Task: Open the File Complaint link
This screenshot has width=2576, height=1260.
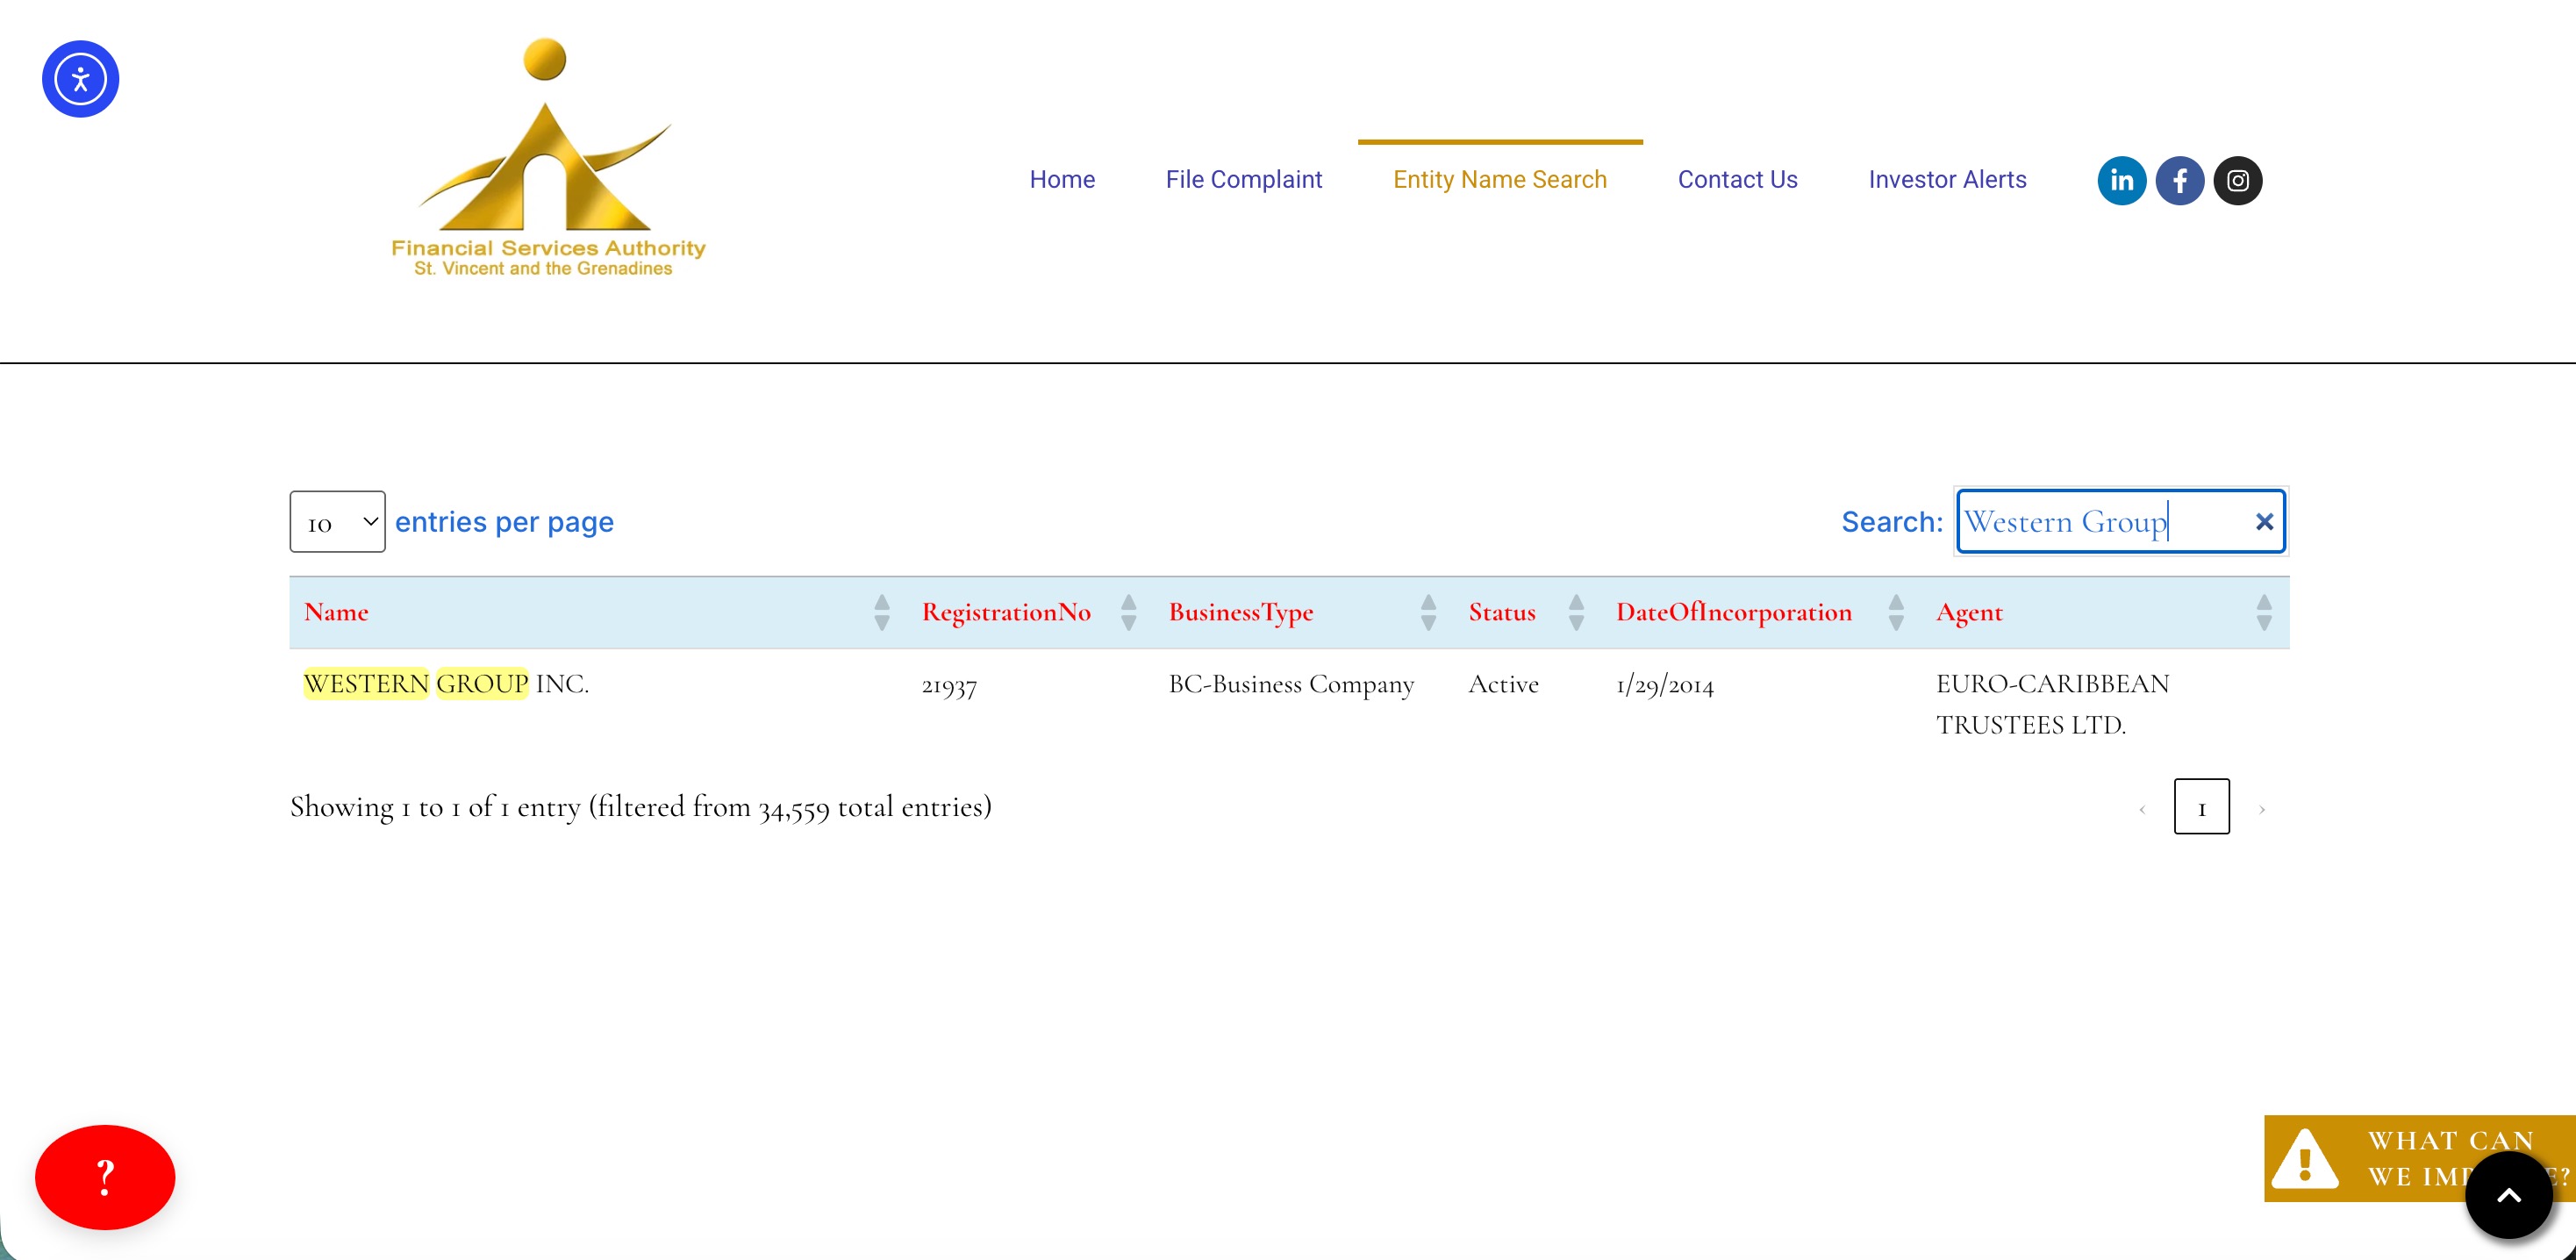Action: 1243,180
